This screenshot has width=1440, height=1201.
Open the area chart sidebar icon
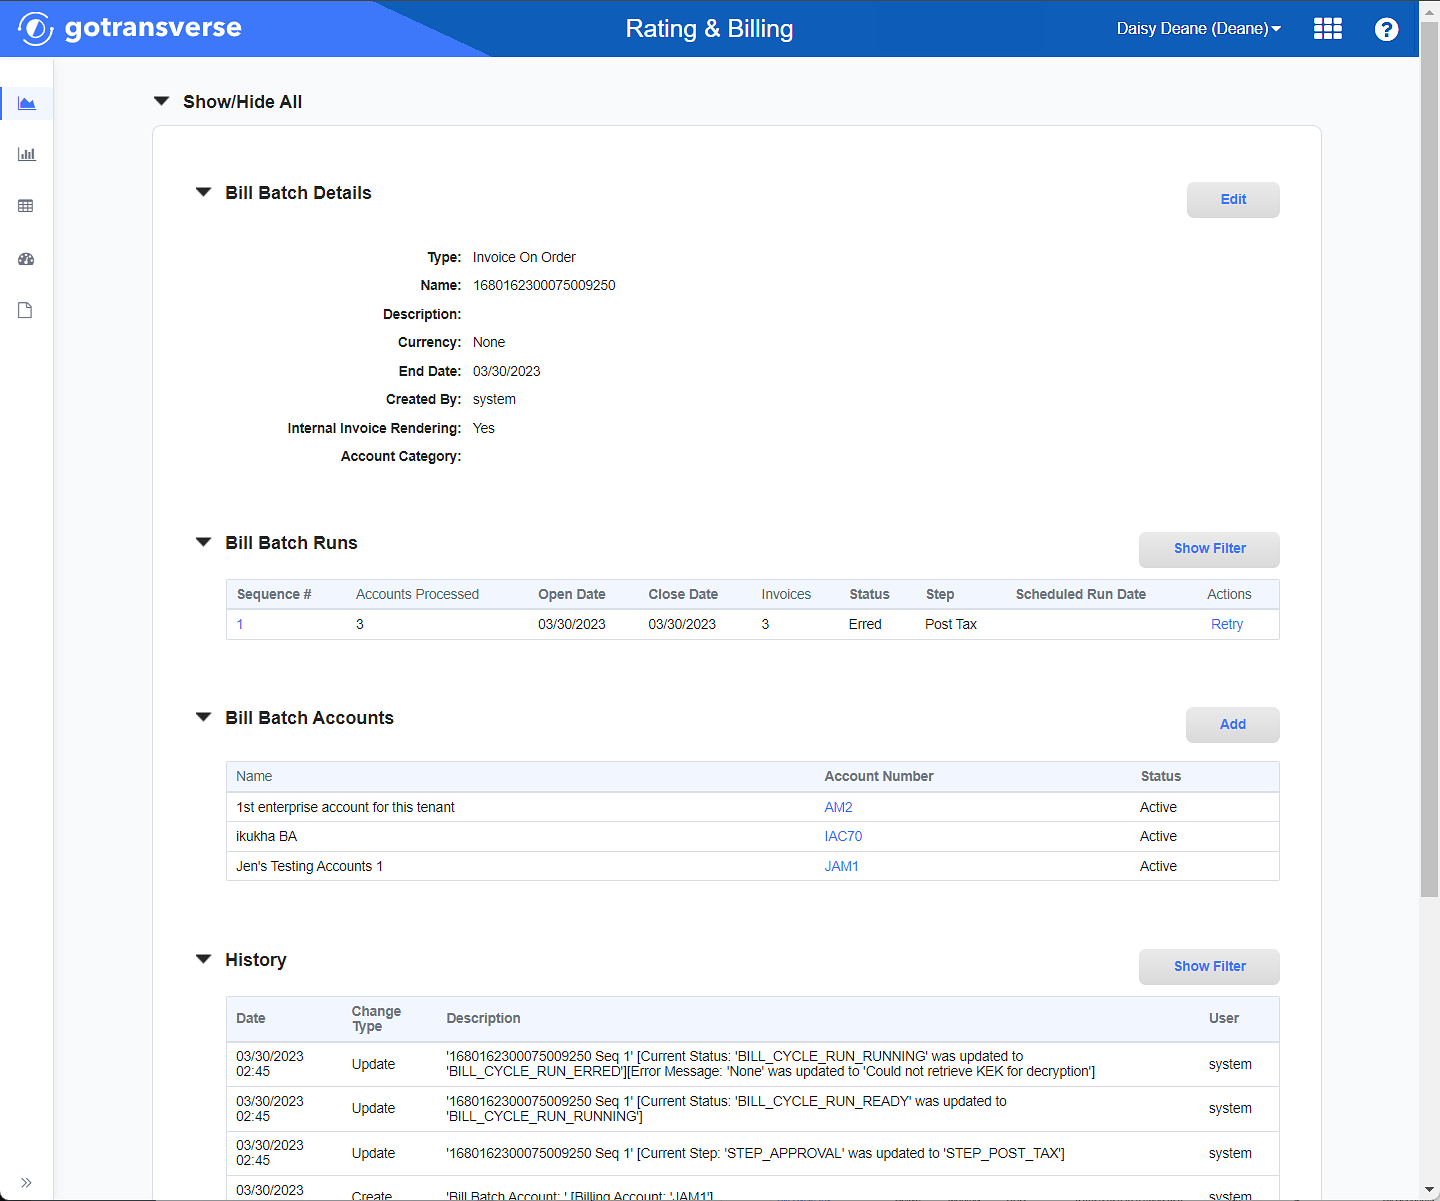(27, 103)
